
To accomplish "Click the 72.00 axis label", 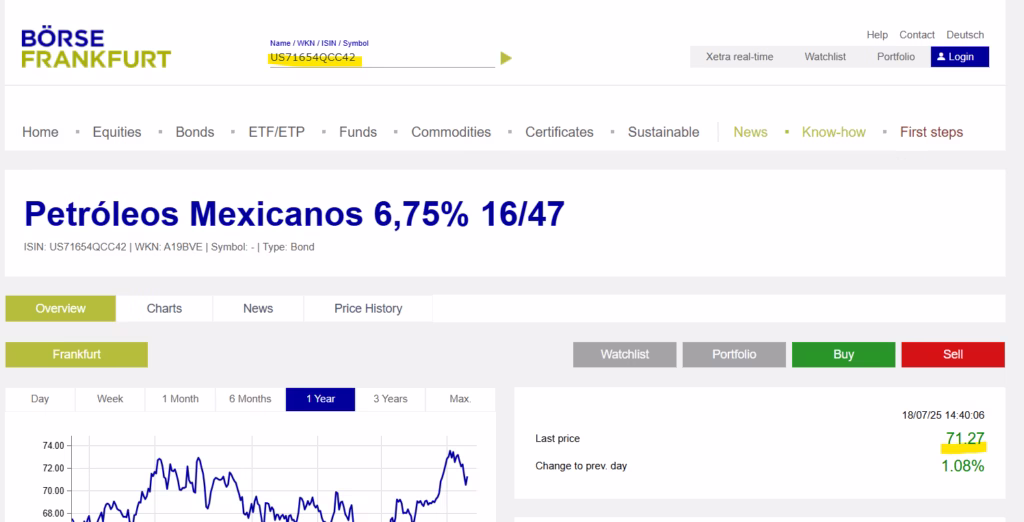I will click(54, 468).
